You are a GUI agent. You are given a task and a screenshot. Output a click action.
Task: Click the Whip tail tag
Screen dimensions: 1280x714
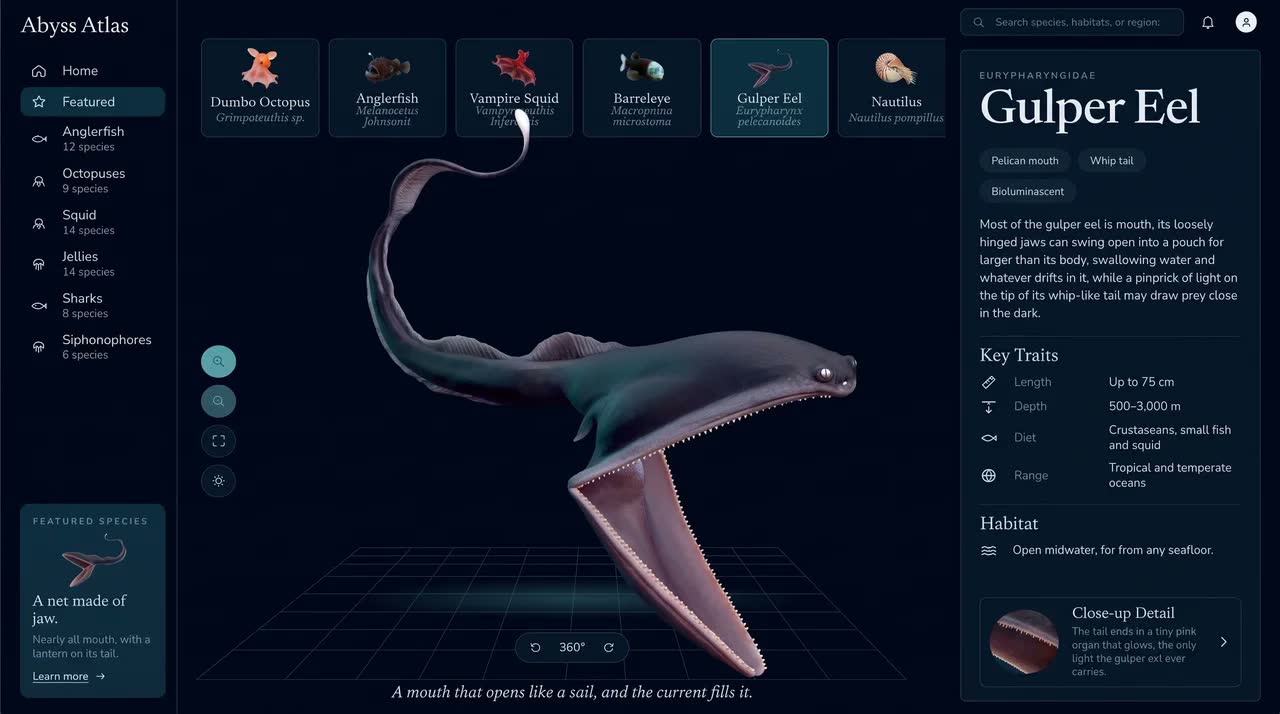(1112, 161)
